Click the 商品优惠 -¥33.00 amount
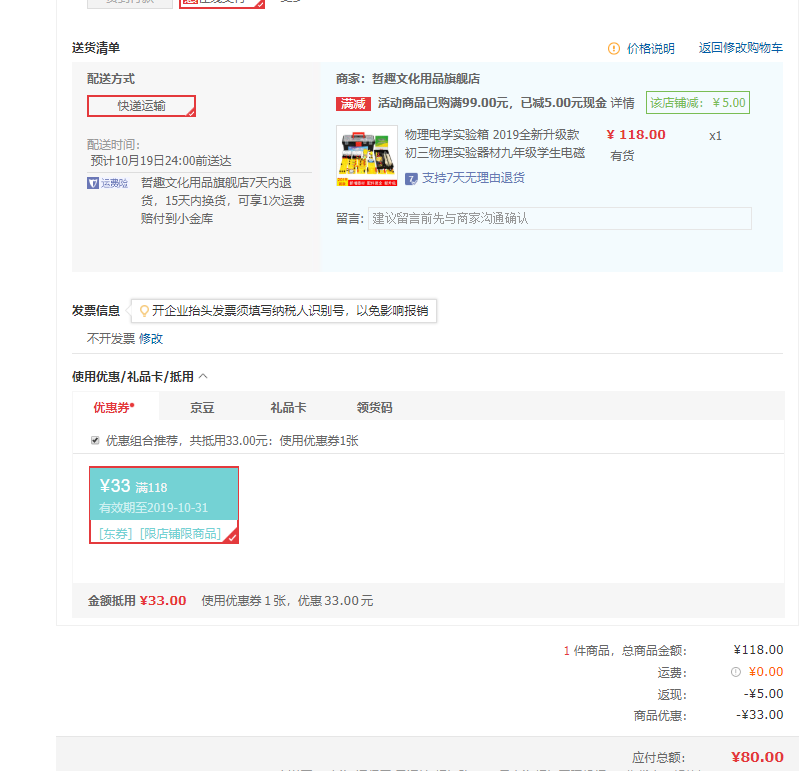Screen dimensions: 804x771 point(760,715)
